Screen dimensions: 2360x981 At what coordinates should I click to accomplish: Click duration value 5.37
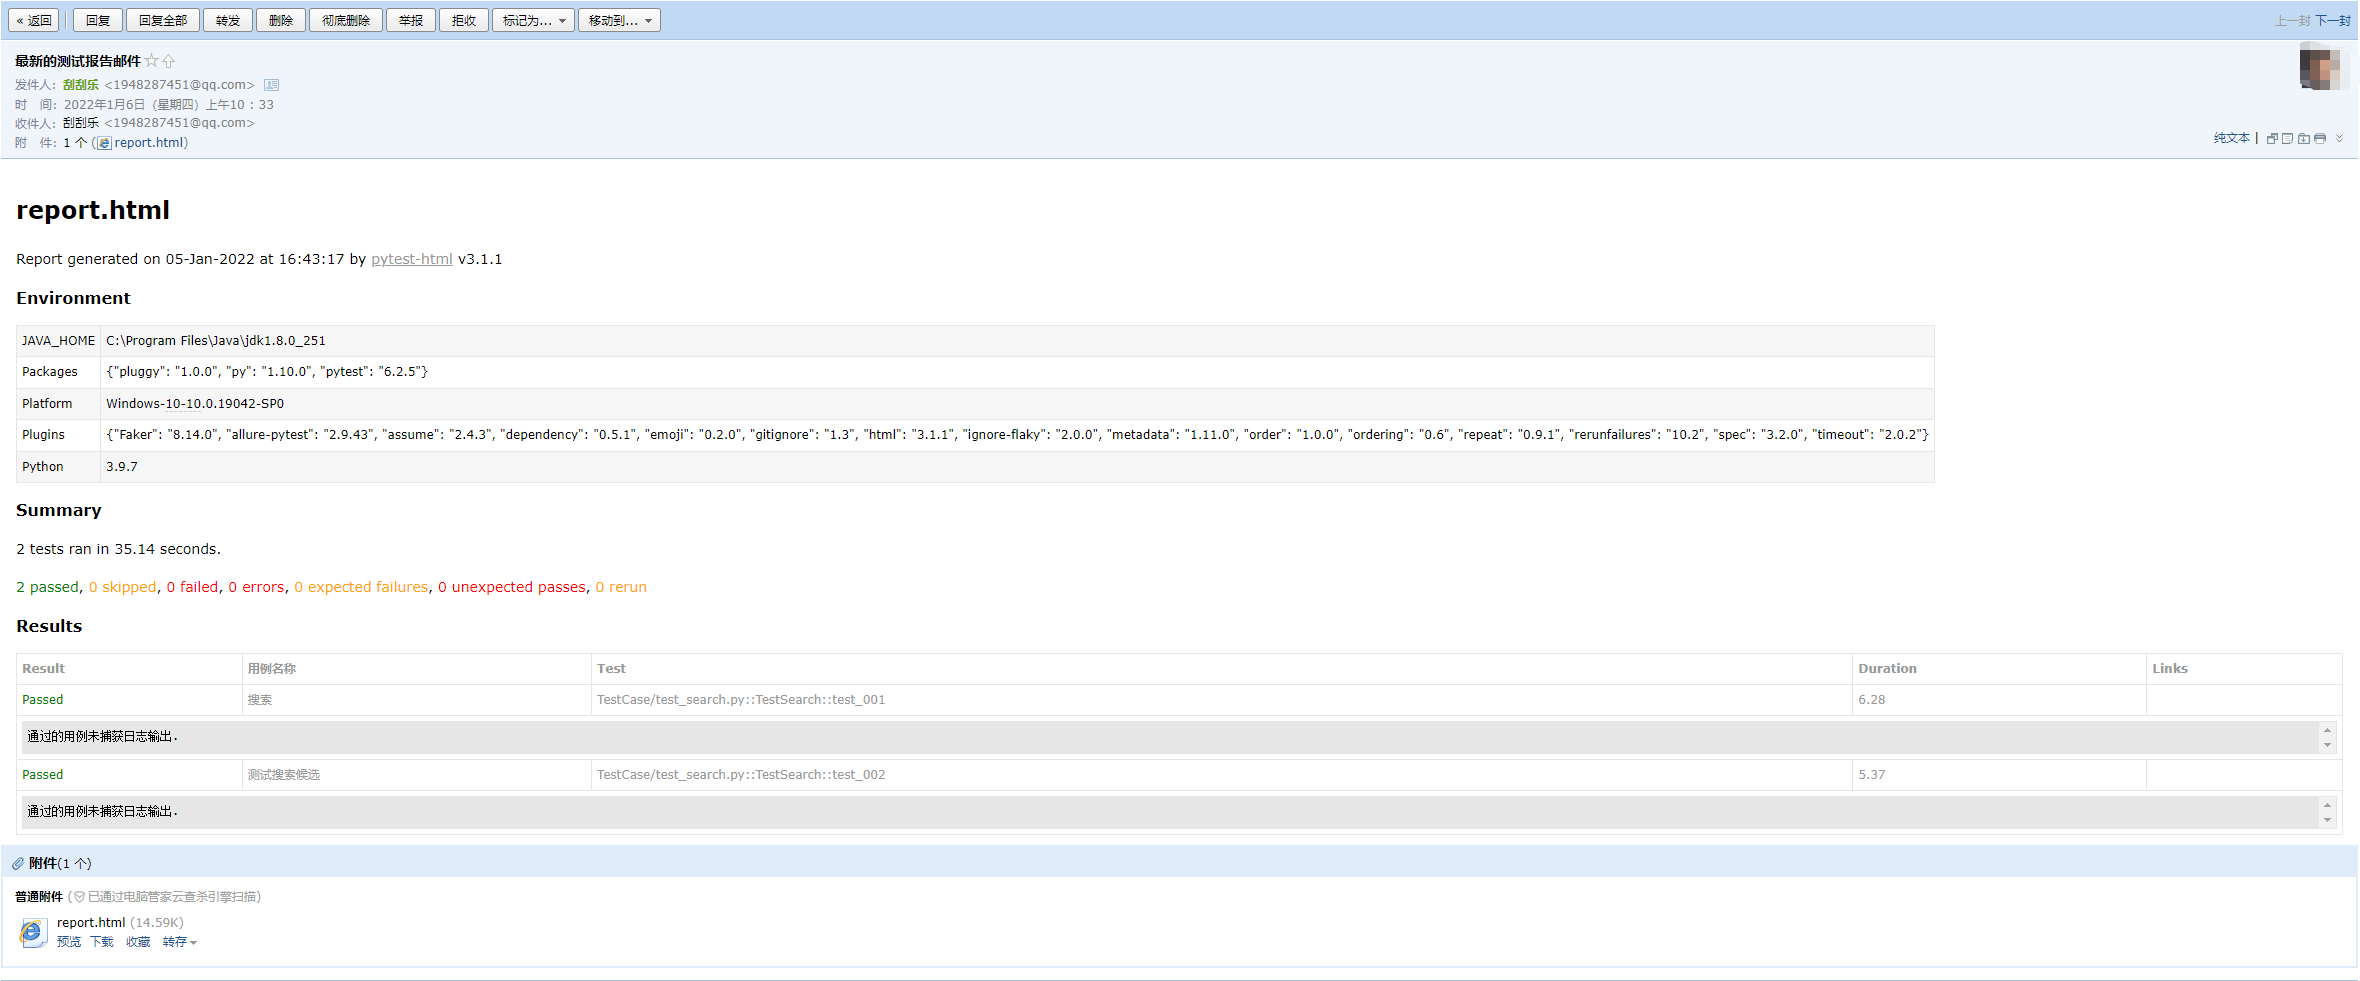[x=1872, y=775]
